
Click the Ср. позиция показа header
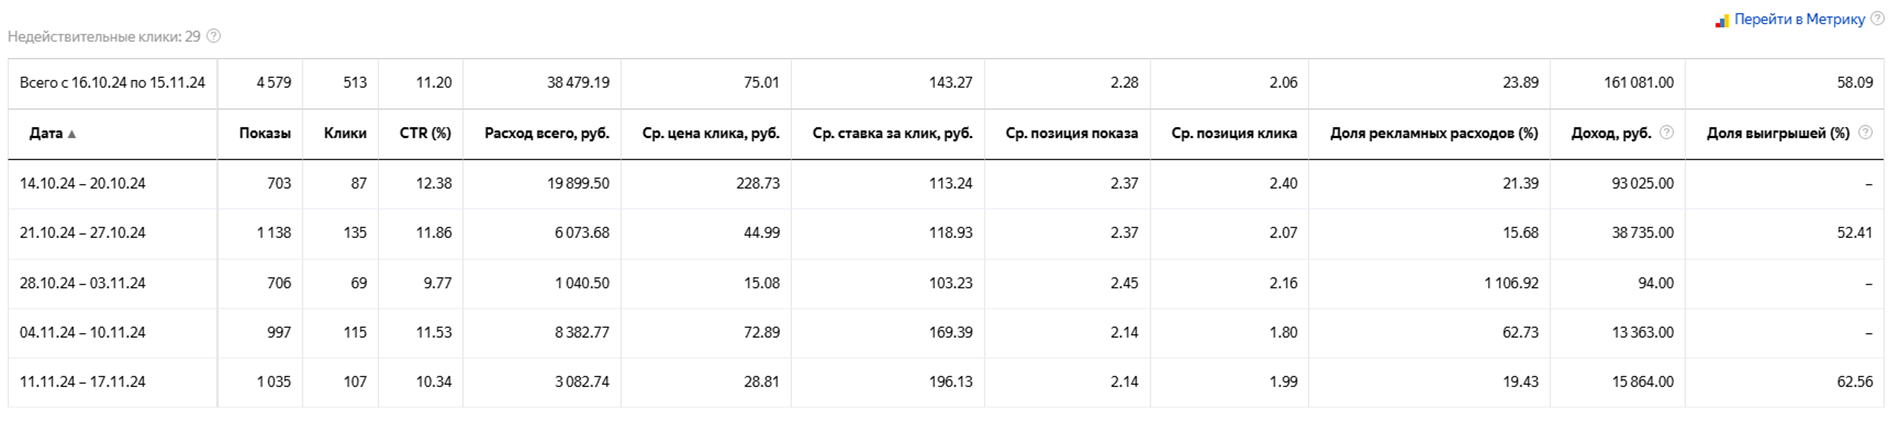(1071, 133)
